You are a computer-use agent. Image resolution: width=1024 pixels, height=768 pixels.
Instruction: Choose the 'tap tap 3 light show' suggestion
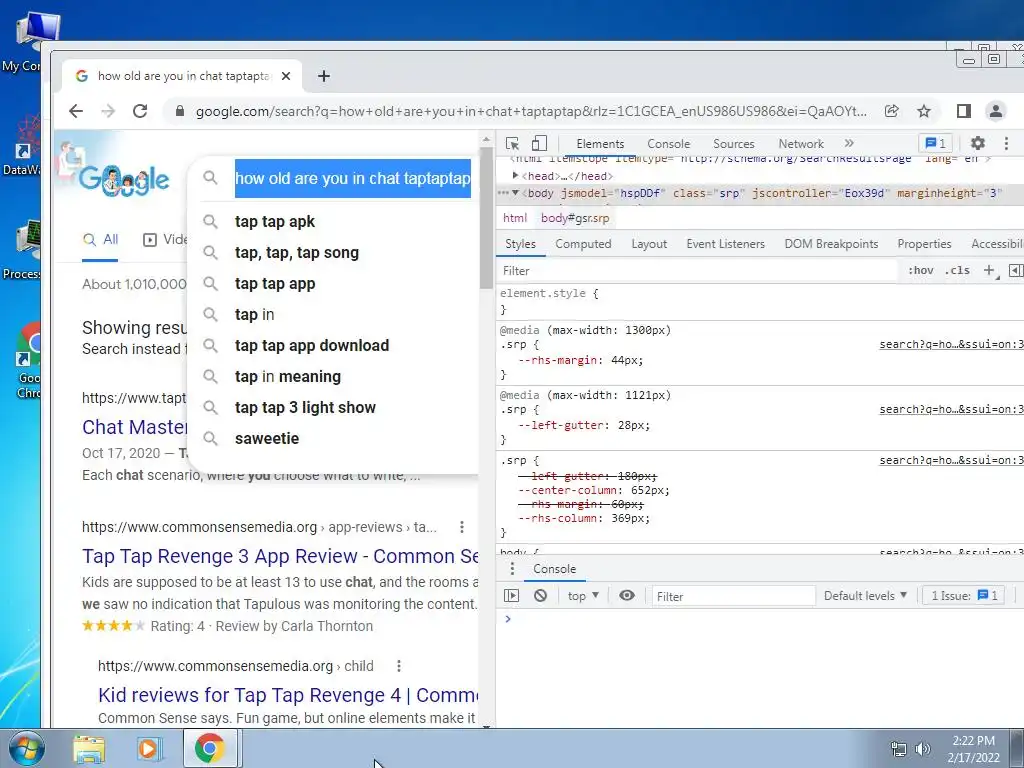305,408
